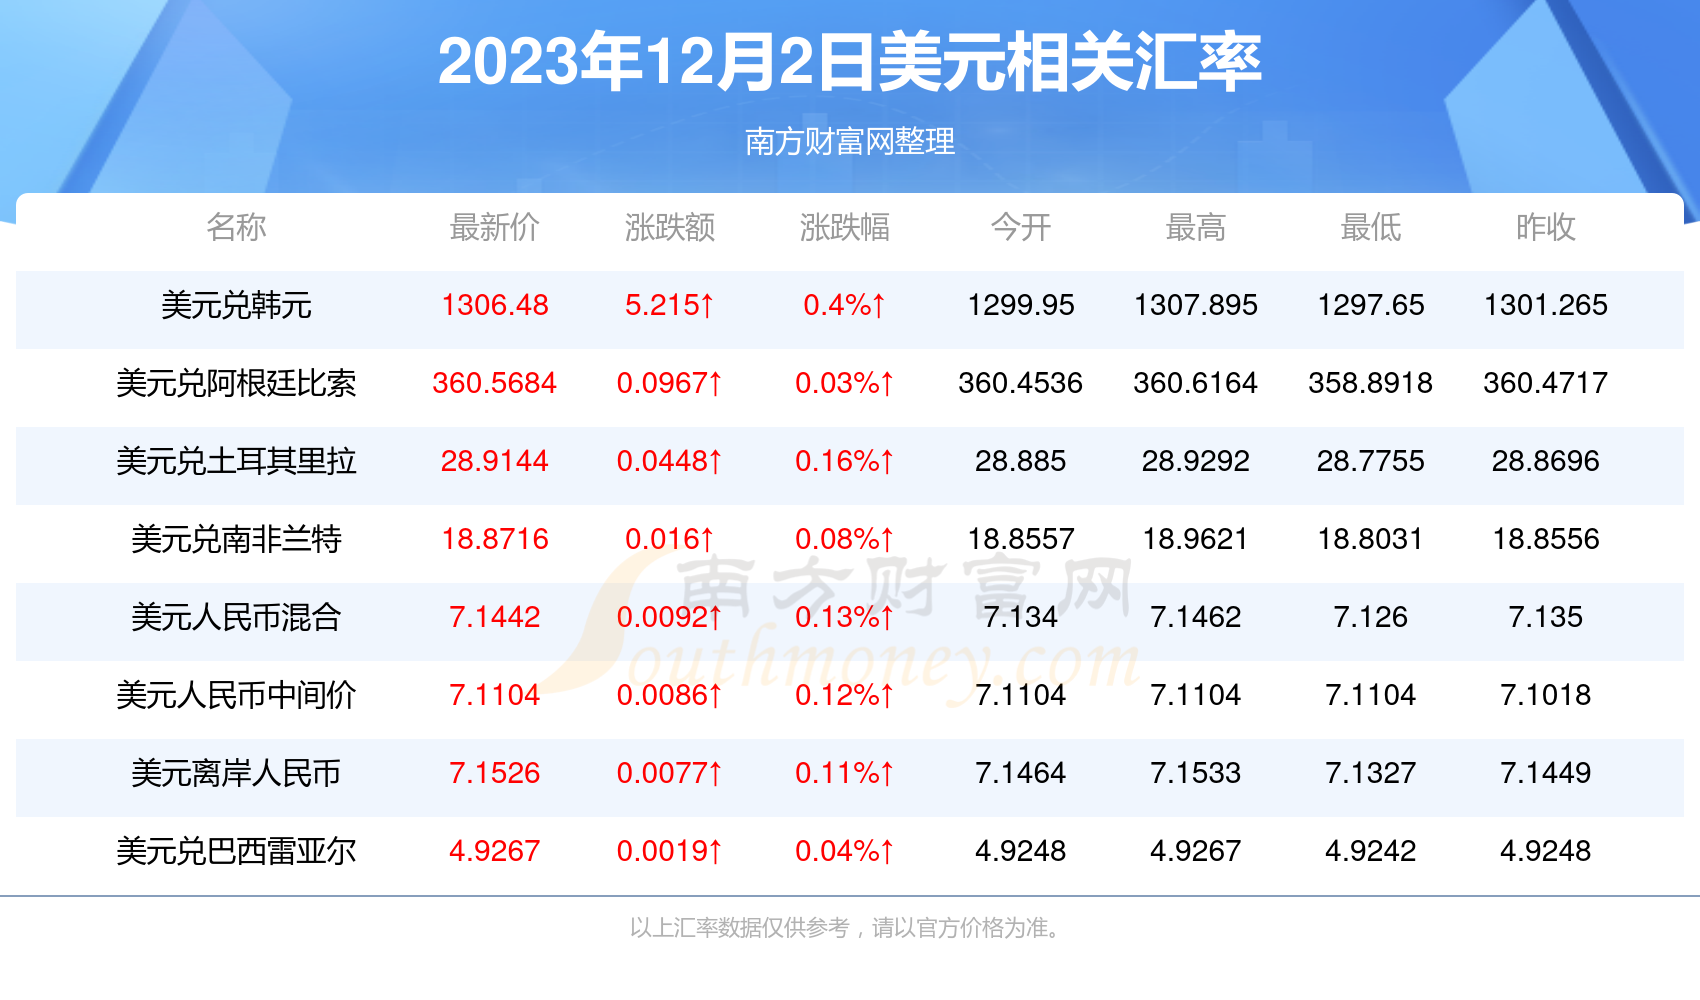Click the 最新价 column header
1700x1000 pixels.
tap(495, 228)
